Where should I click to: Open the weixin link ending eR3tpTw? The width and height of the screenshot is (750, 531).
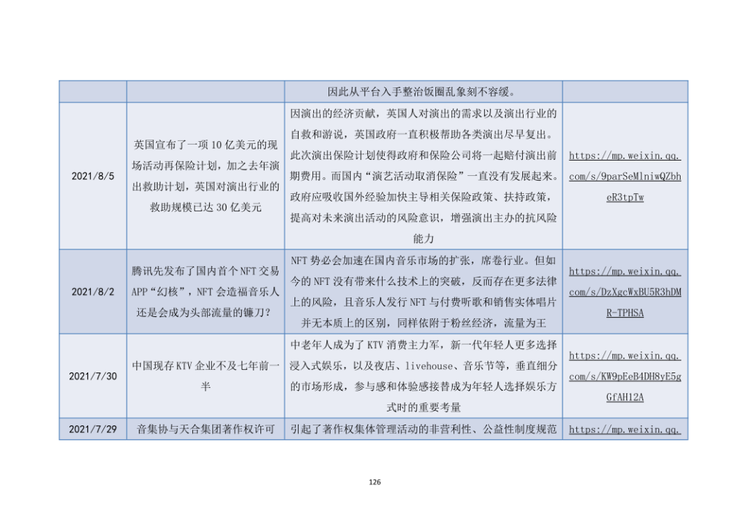click(x=625, y=176)
